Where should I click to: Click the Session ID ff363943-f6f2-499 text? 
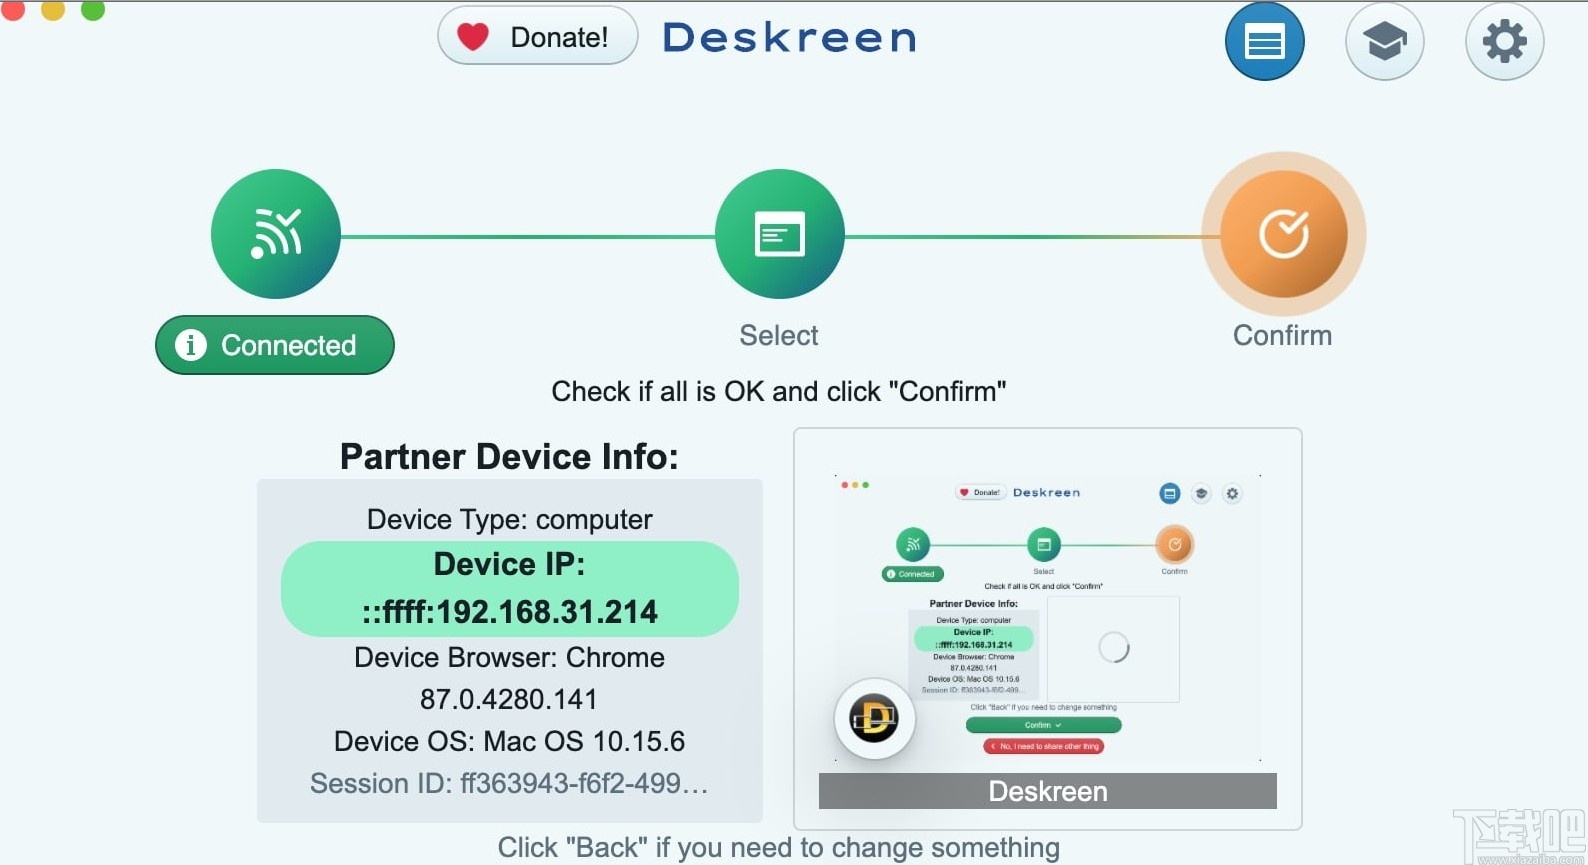[509, 783]
